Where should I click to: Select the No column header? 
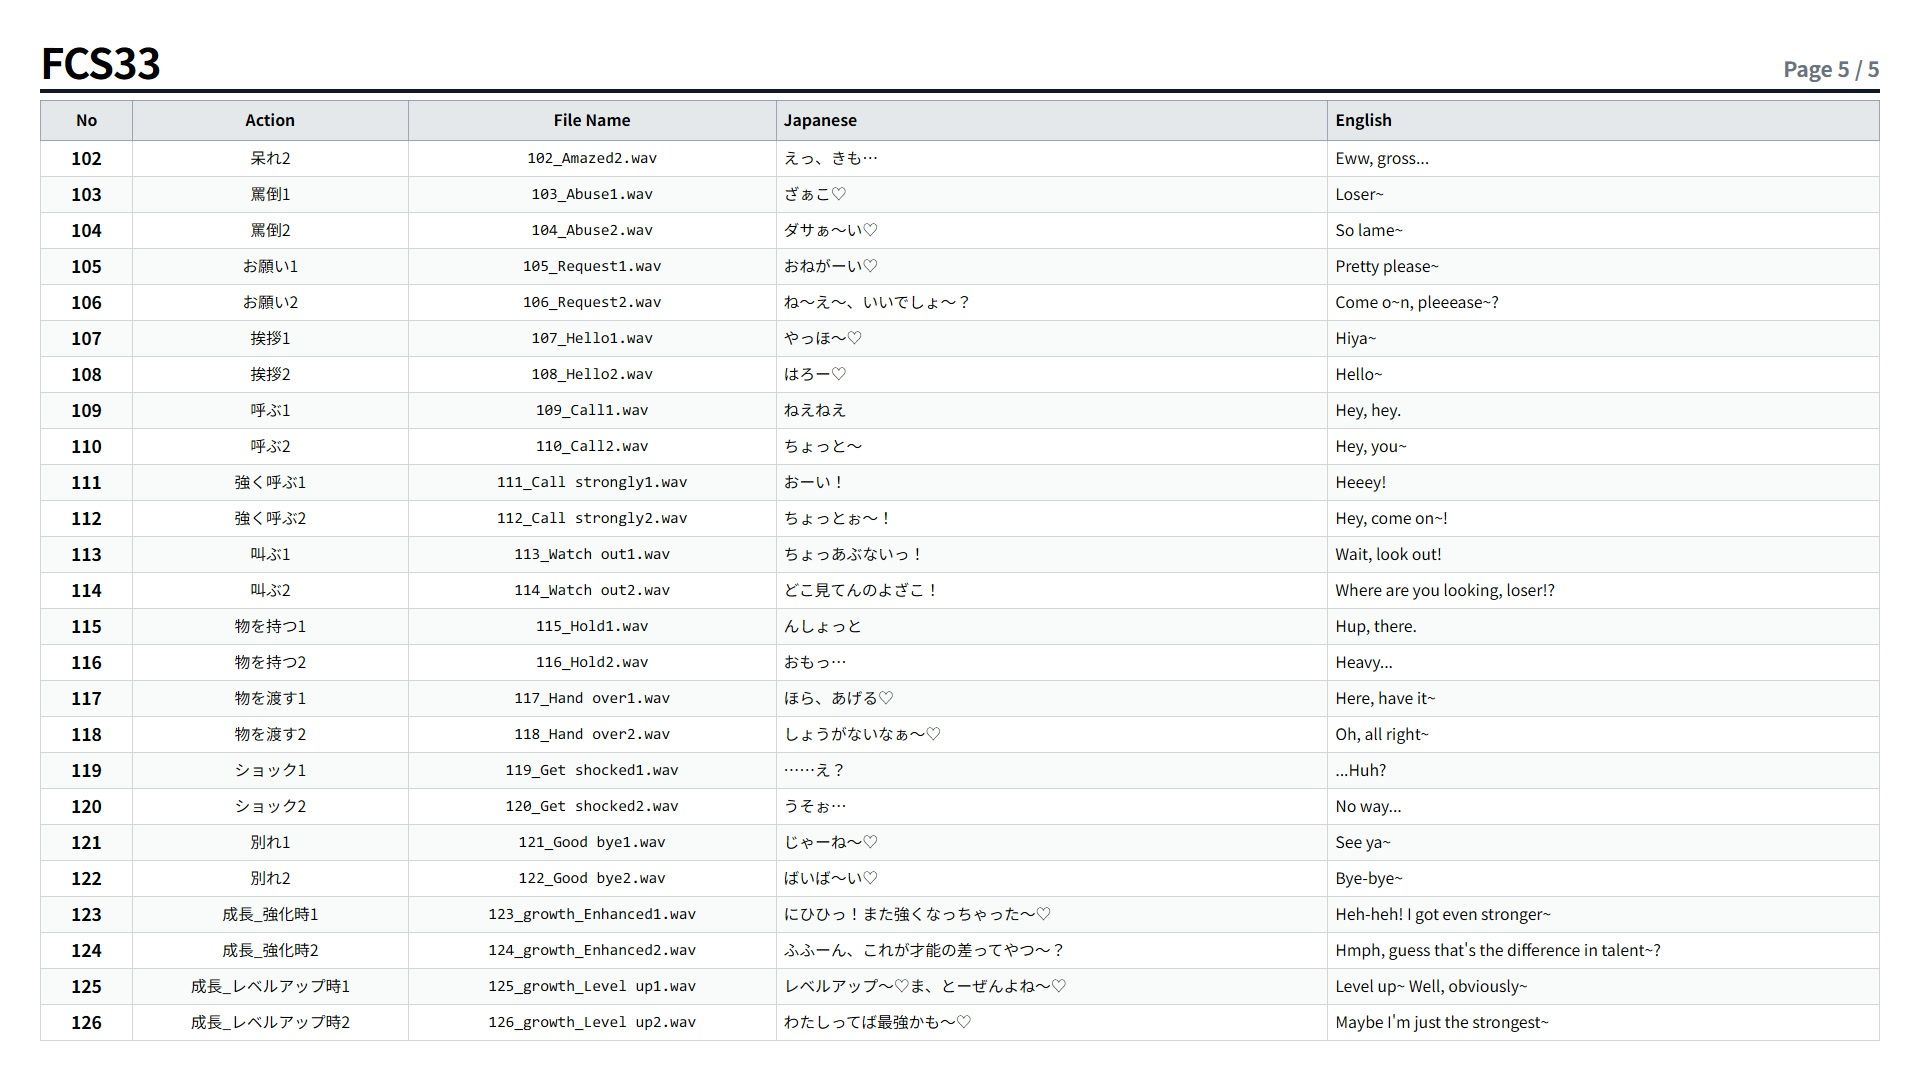[x=86, y=120]
